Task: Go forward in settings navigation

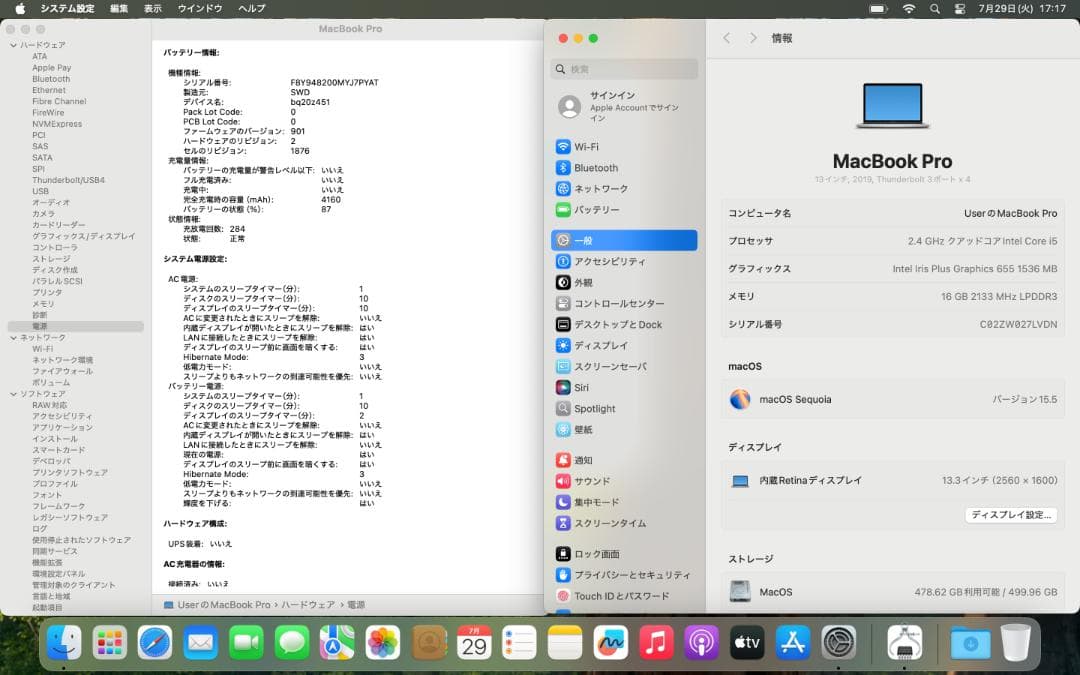Action: tap(753, 38)
